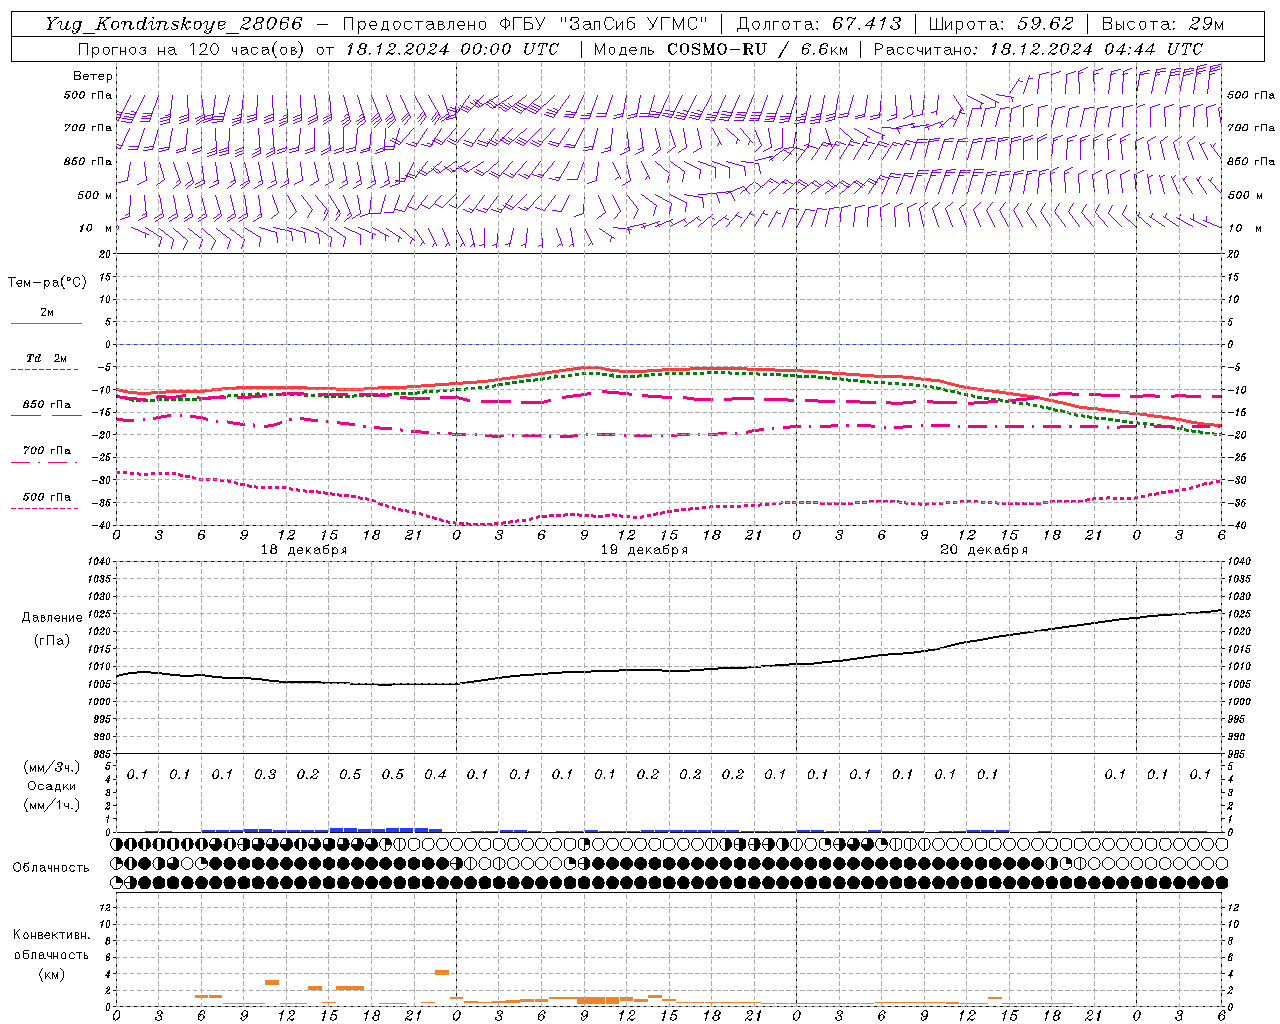The height and width of the screenshot is (1024, 1280).
Task: Click the Td 2м dew point legend entry
Action: coord(47,358)
